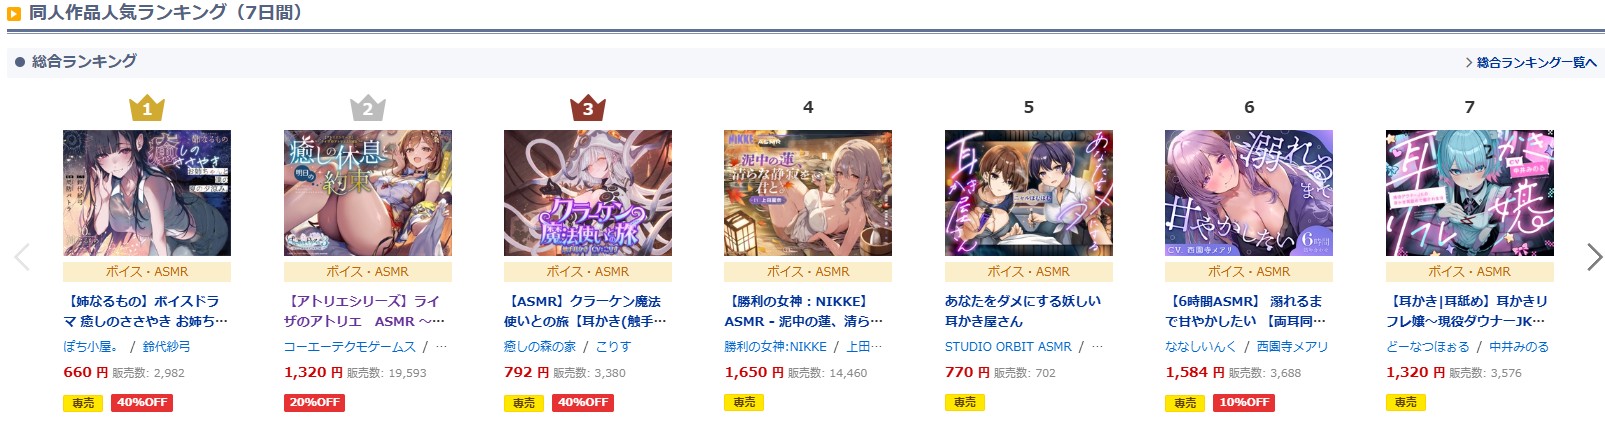Click the orange ranking section header icon
The height and width of the screenshot is (439, 1605).
tap(14, 14)
